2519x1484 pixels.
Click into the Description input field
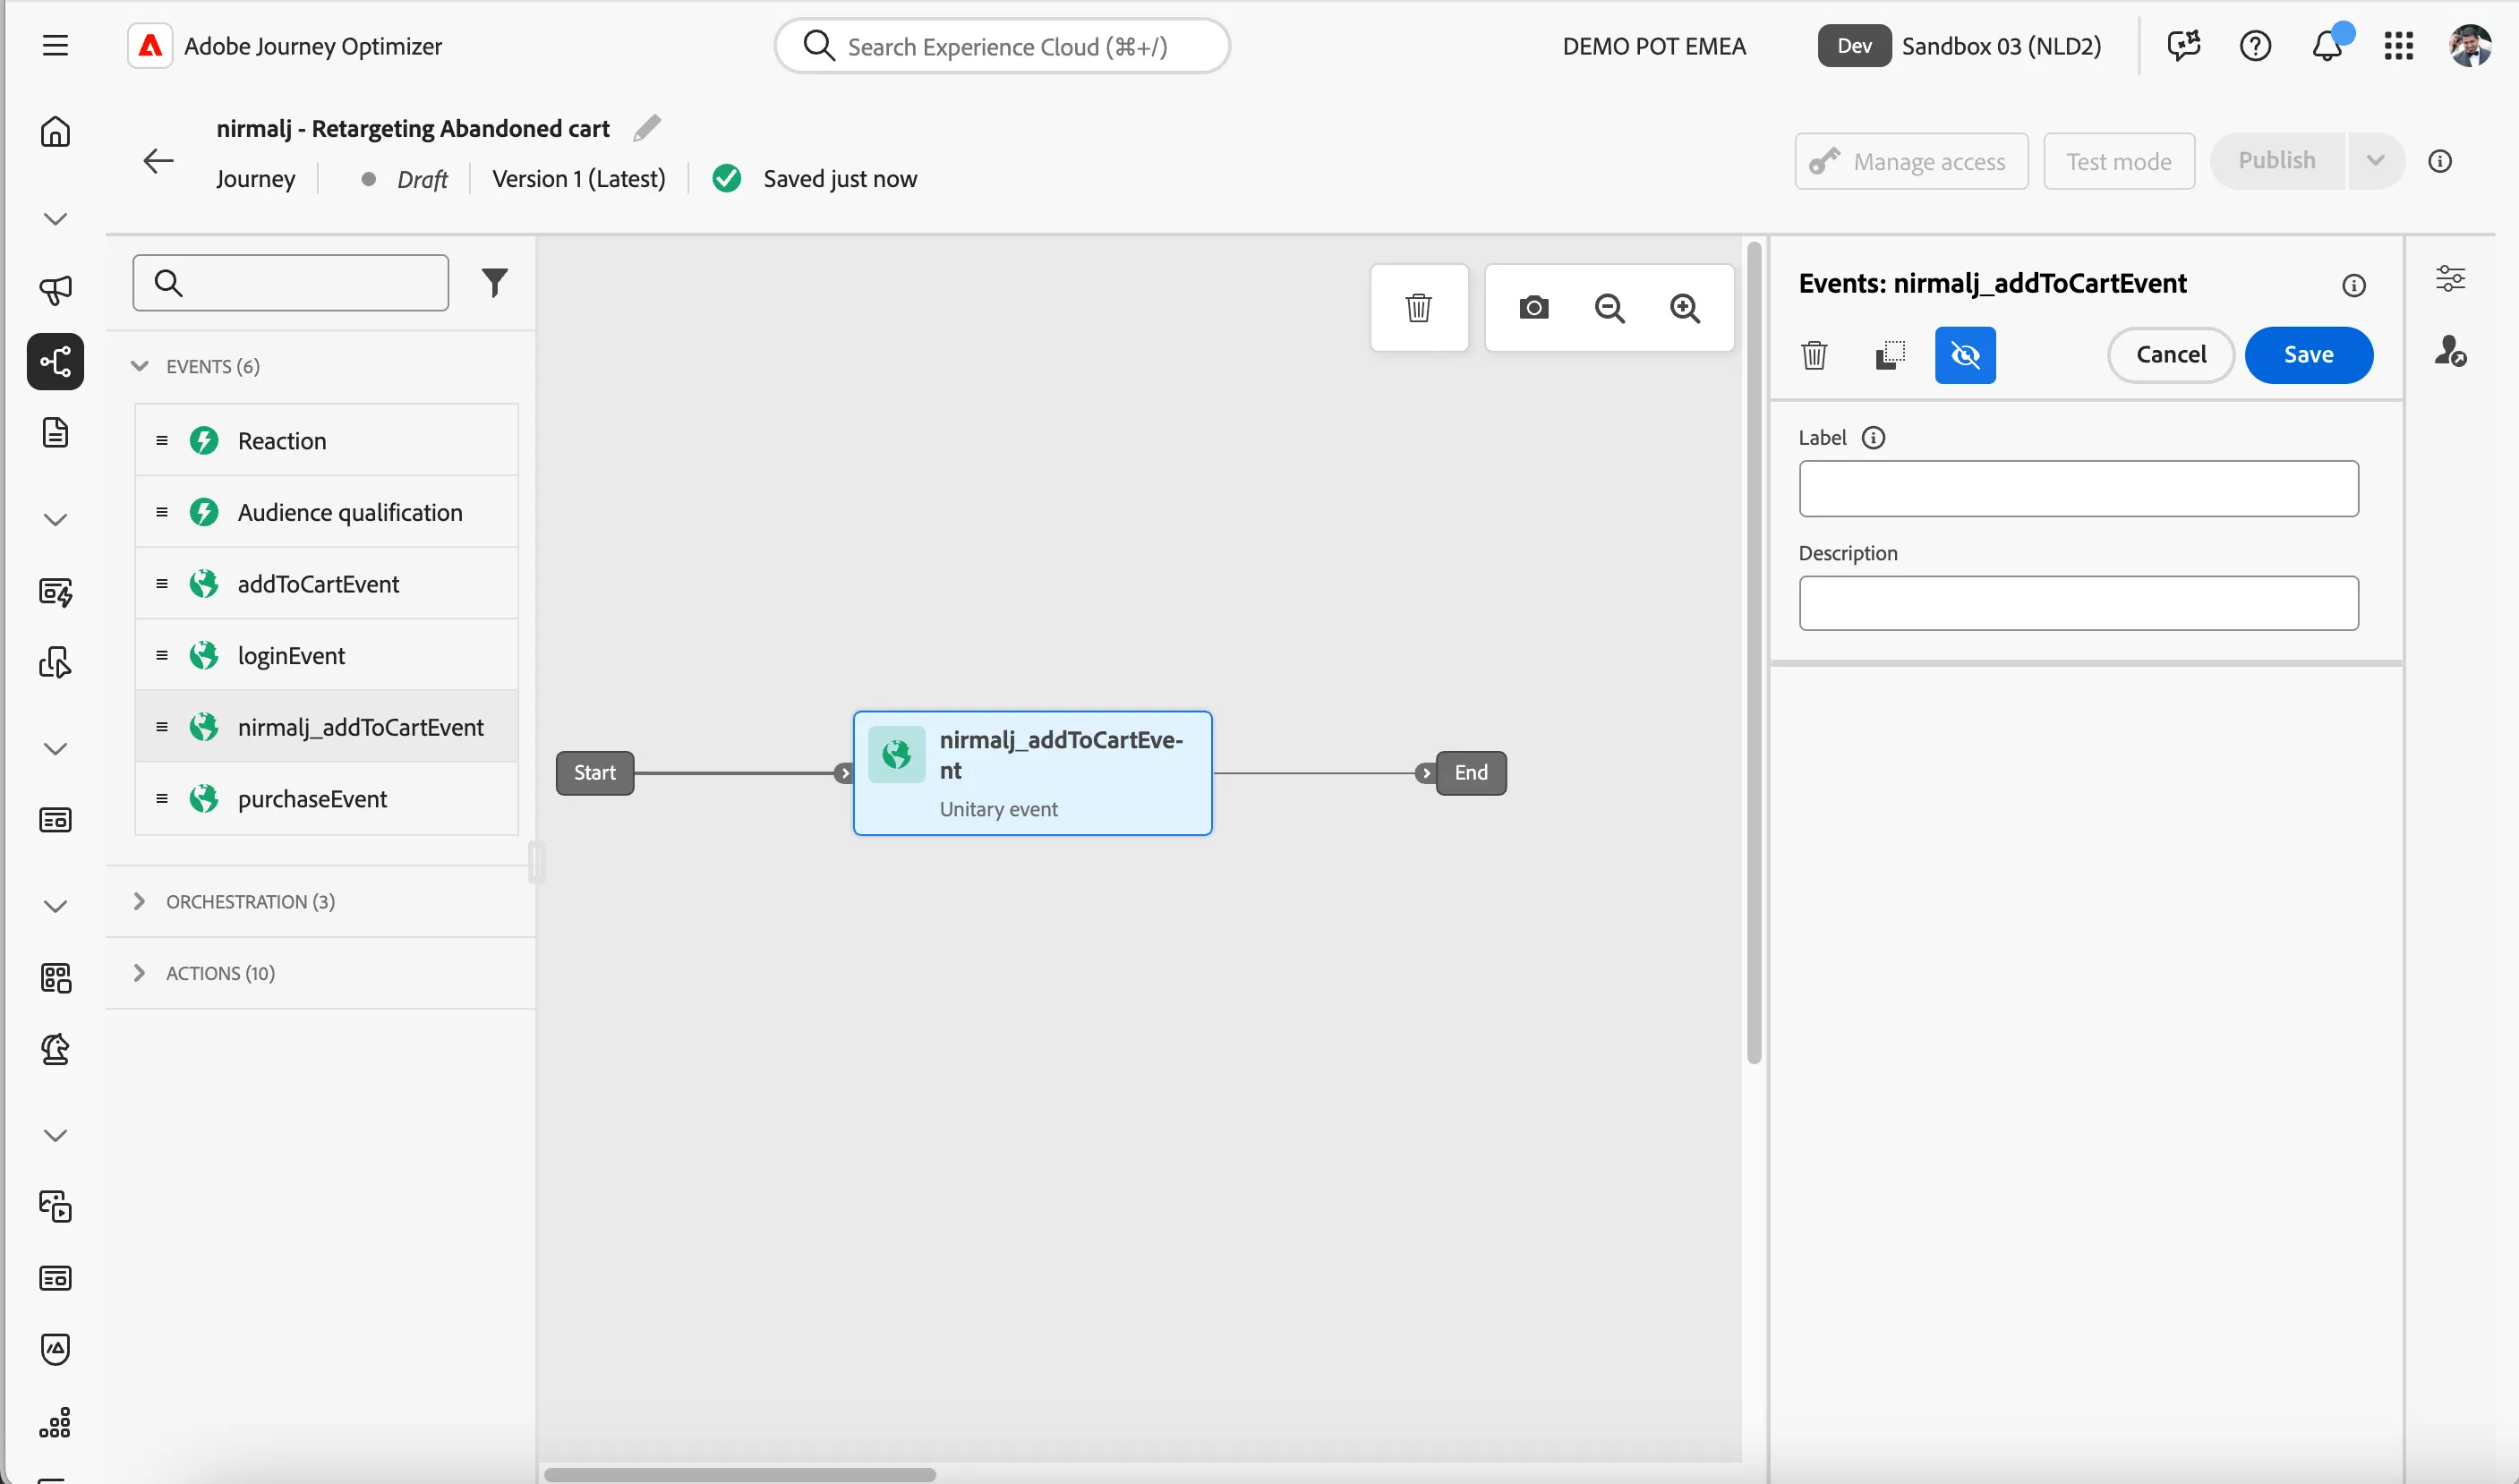[2078, 603]
